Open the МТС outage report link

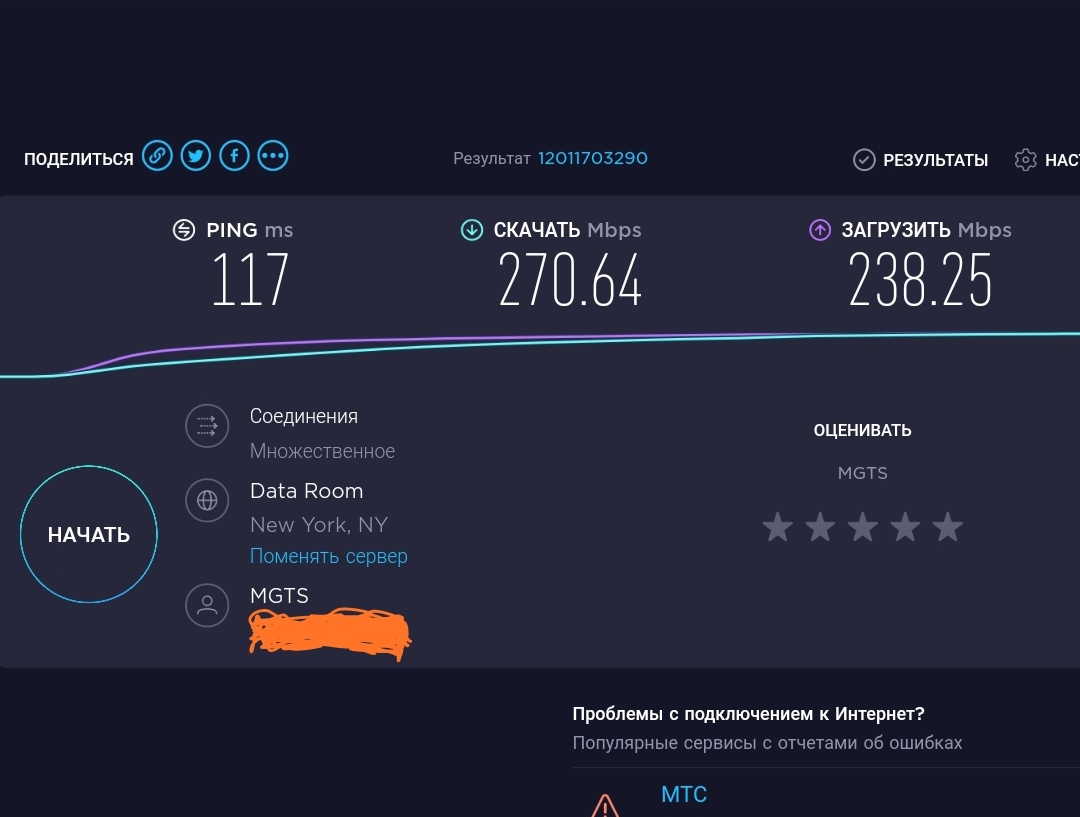click(x=684, y=795)
